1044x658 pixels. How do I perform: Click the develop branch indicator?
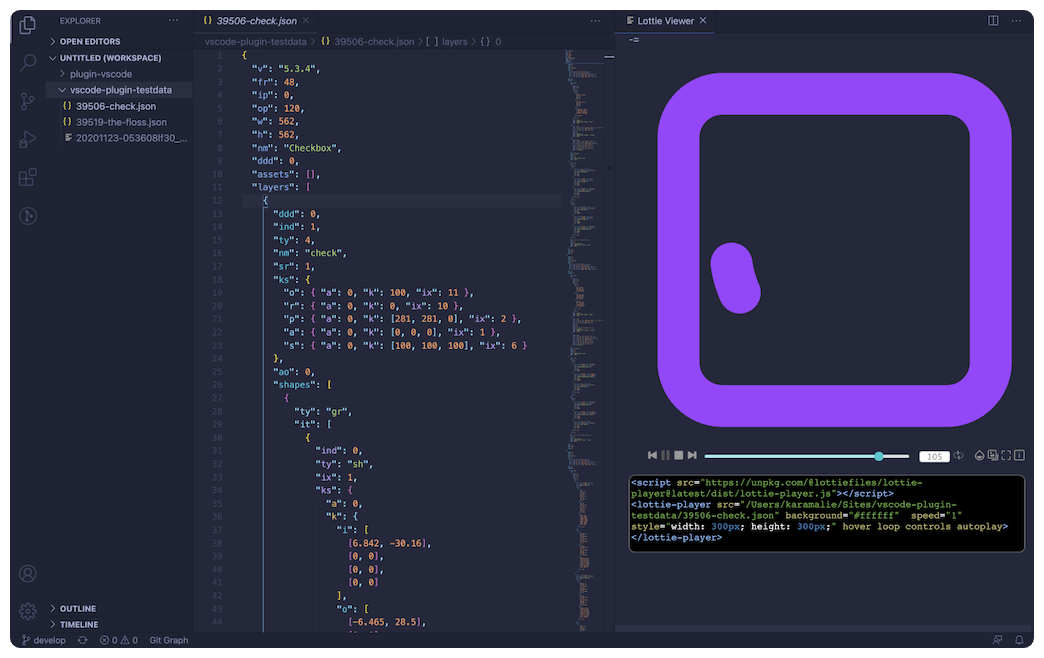point(44,640)
